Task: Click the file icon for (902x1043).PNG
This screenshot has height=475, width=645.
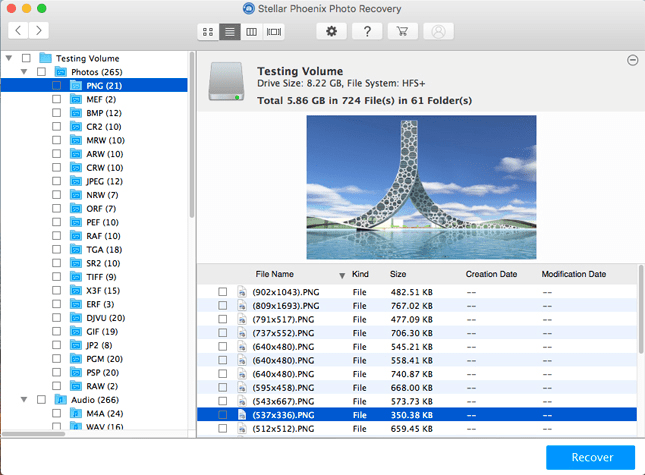Action: click(242, 292)
